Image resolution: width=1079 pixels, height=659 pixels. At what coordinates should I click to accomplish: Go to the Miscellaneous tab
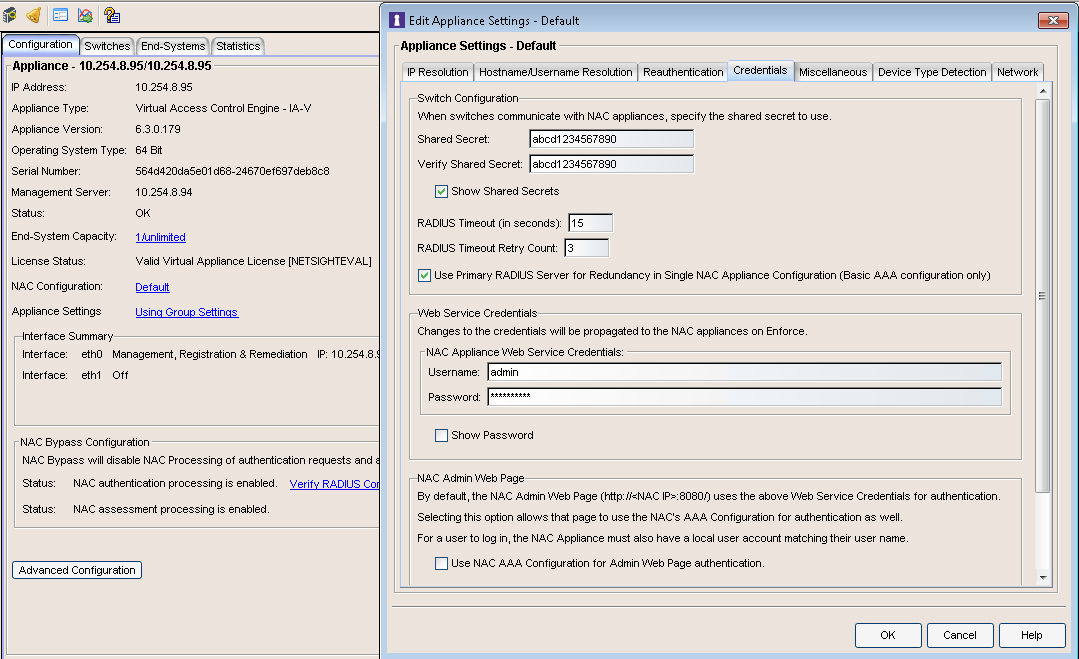coord(833,72)
